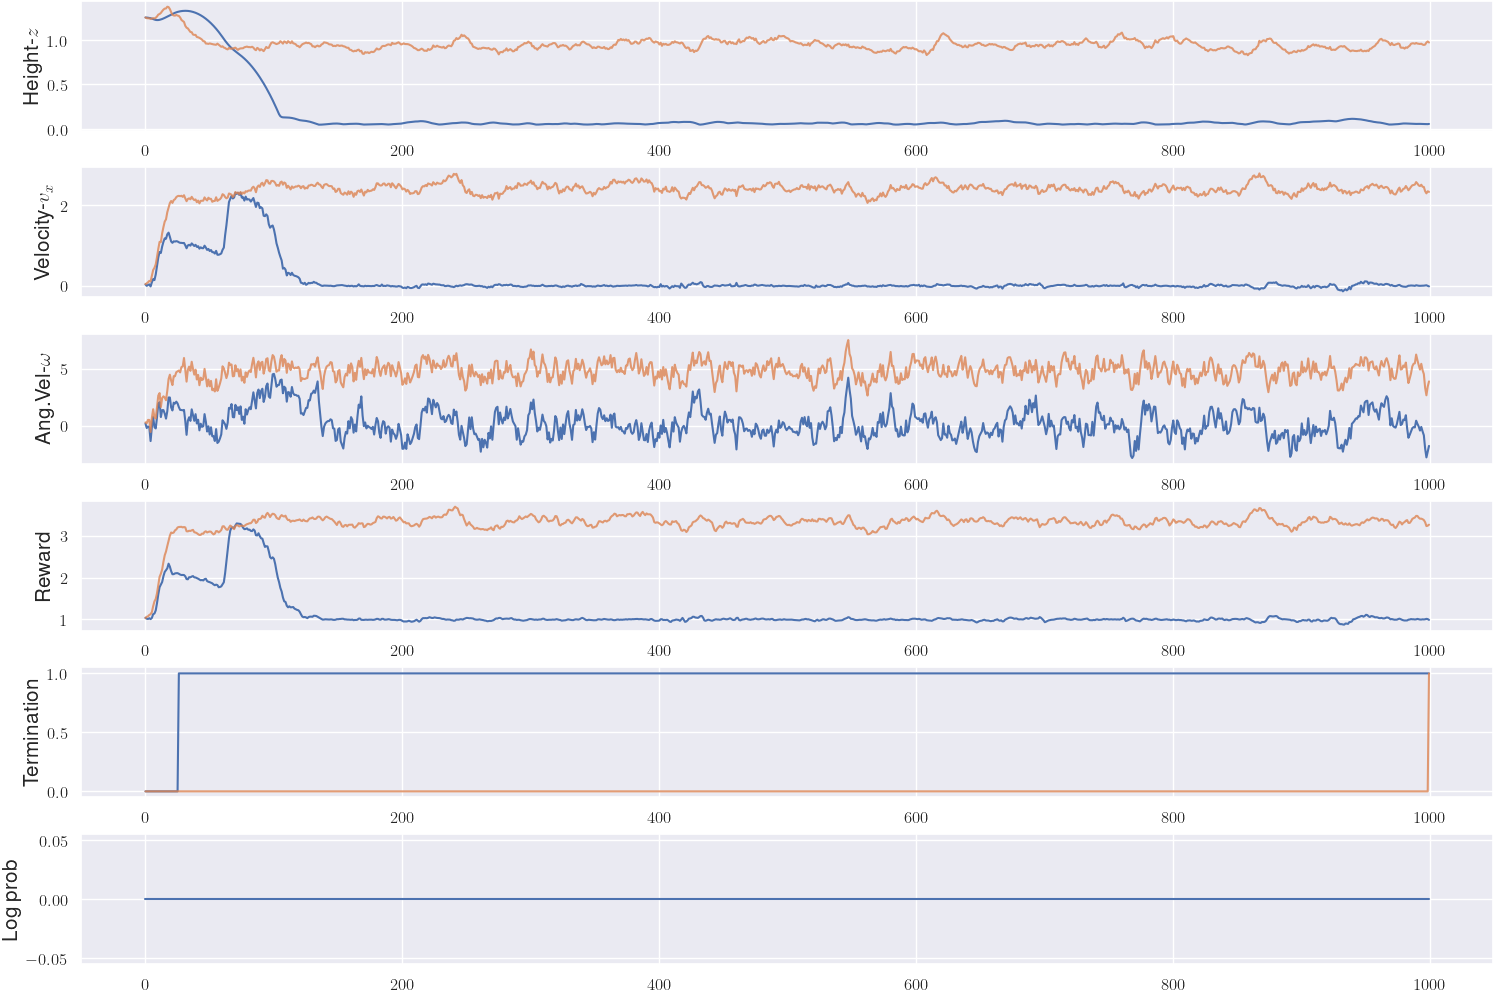
Task: Click the y-tick 2 on the Velocity plot
Action: click(63, 206)
